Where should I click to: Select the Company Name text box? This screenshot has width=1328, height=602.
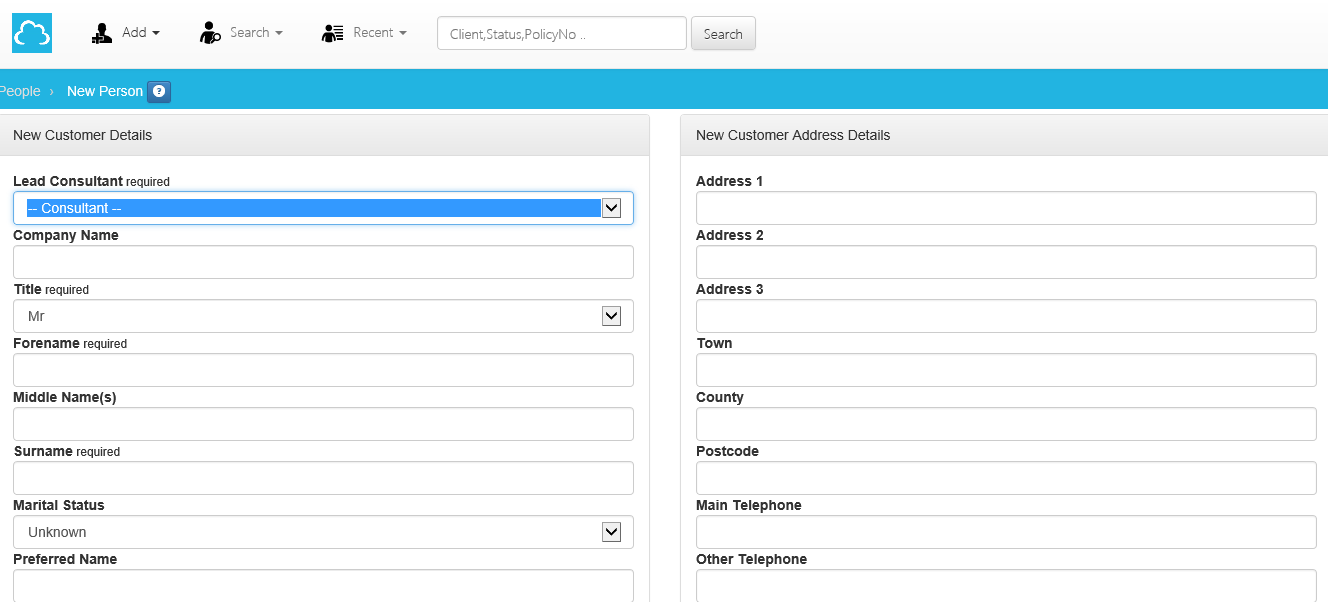[323, 262]
